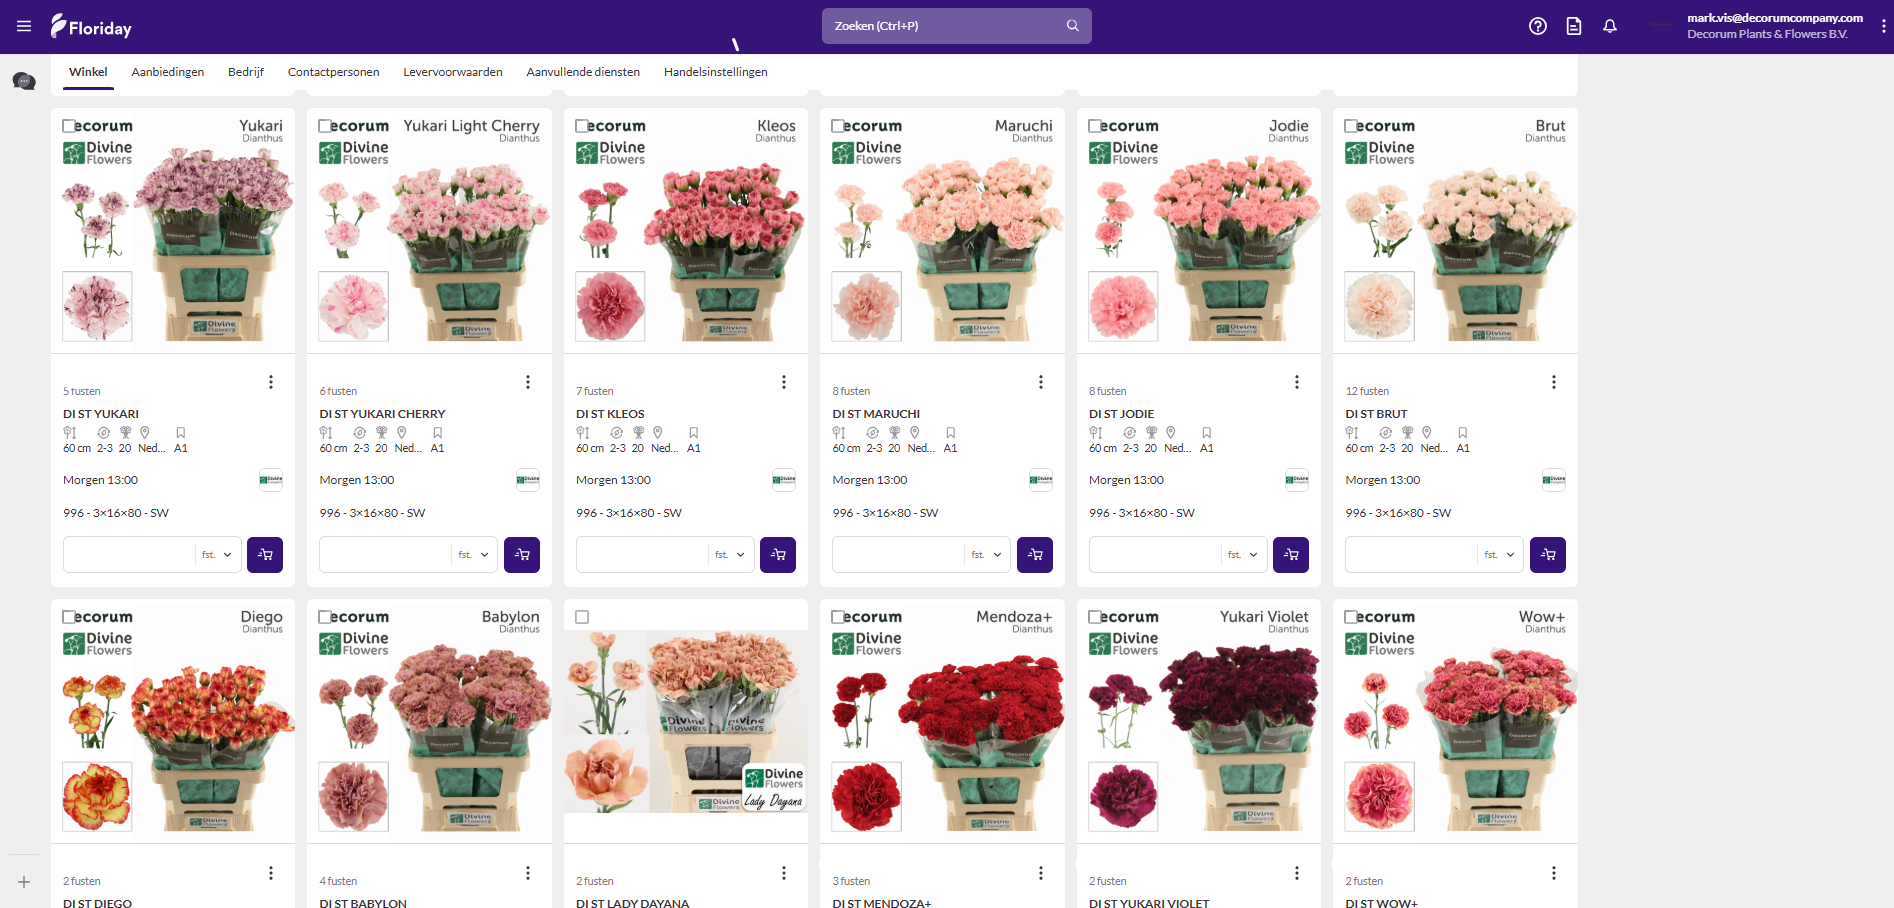Open the DI ST MARUCHI product title
1894x908 pixels.
tap(876, 414)
